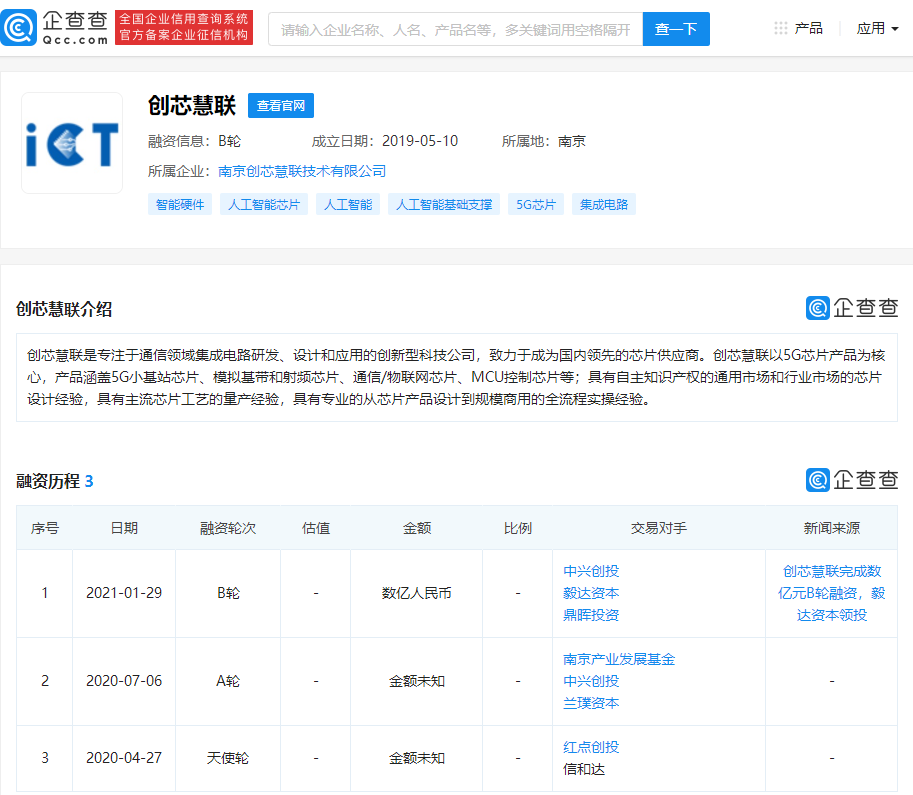913x795 pixels.
Task: Click the 创芯慧联介绍 section heading
Action: [63, 309]
